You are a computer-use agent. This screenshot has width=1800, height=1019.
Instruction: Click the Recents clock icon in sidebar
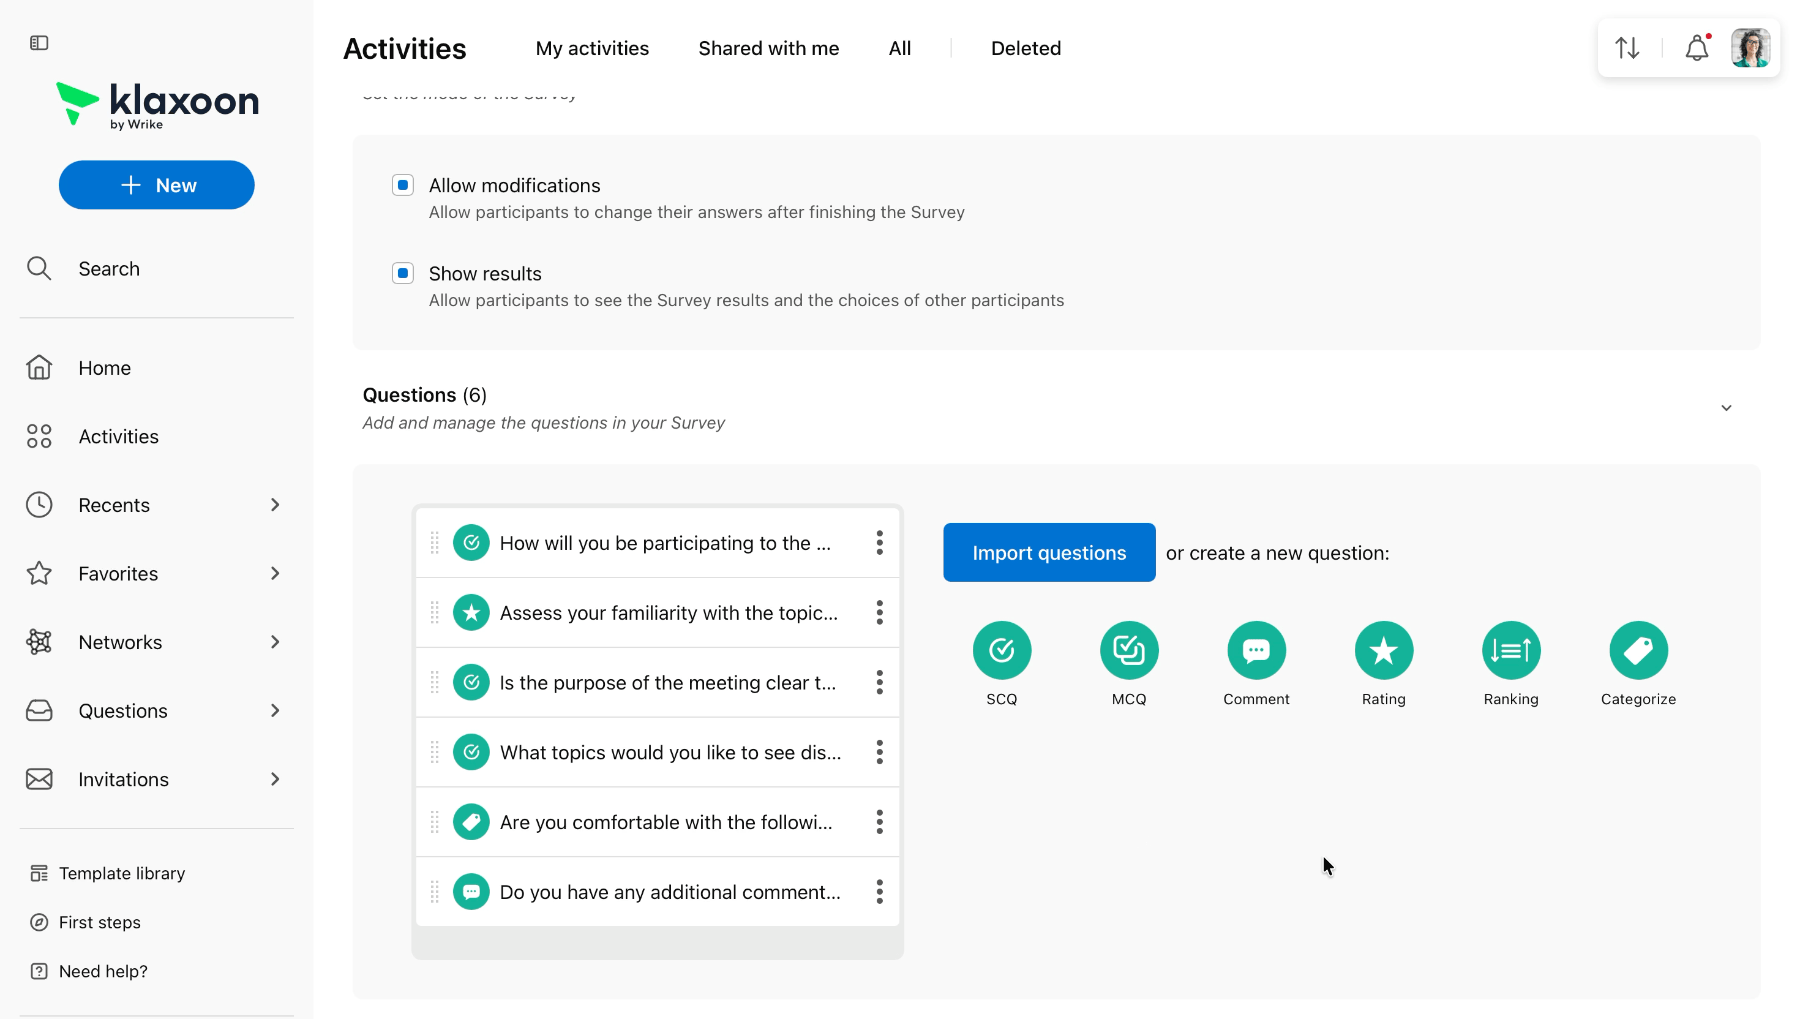(39, 505)
